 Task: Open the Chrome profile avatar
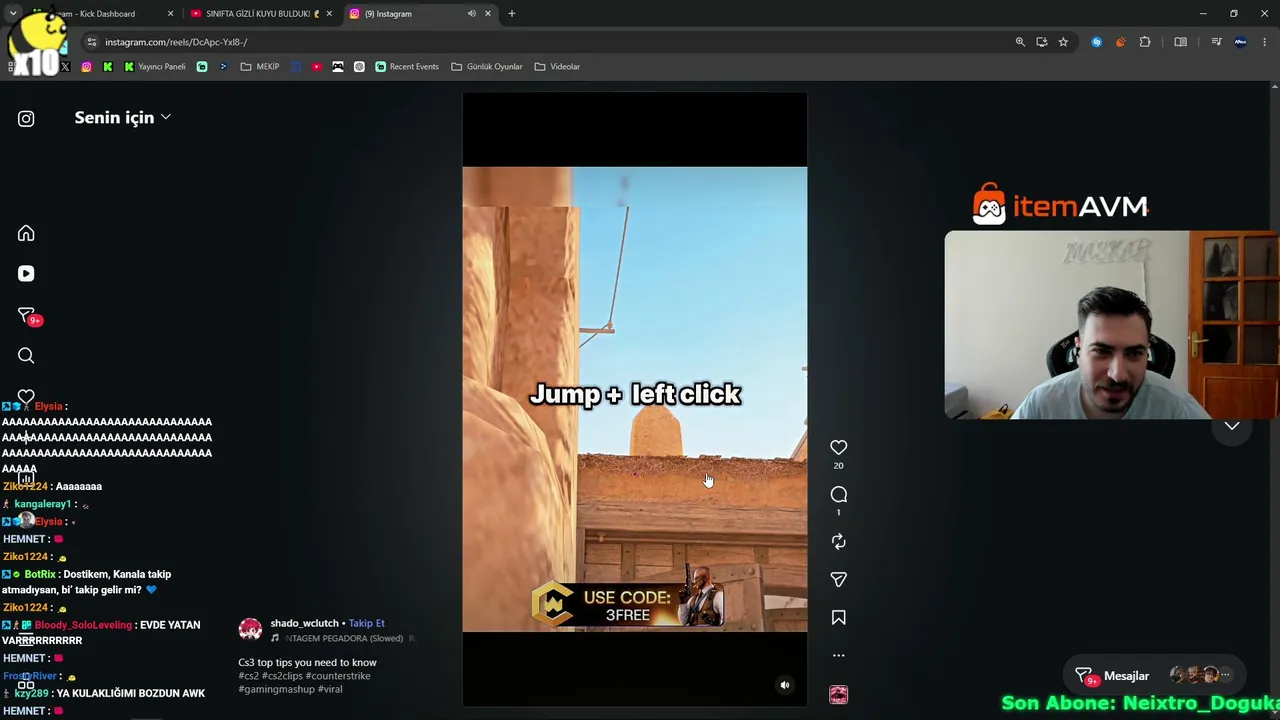point(1241,42)
